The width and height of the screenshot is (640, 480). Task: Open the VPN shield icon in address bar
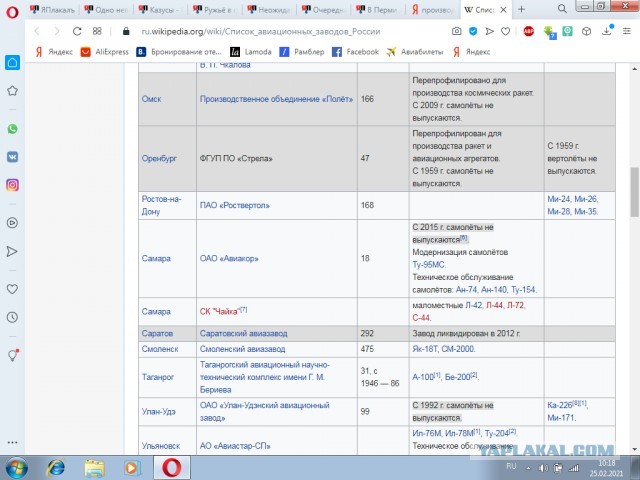[x=473, y=31]
